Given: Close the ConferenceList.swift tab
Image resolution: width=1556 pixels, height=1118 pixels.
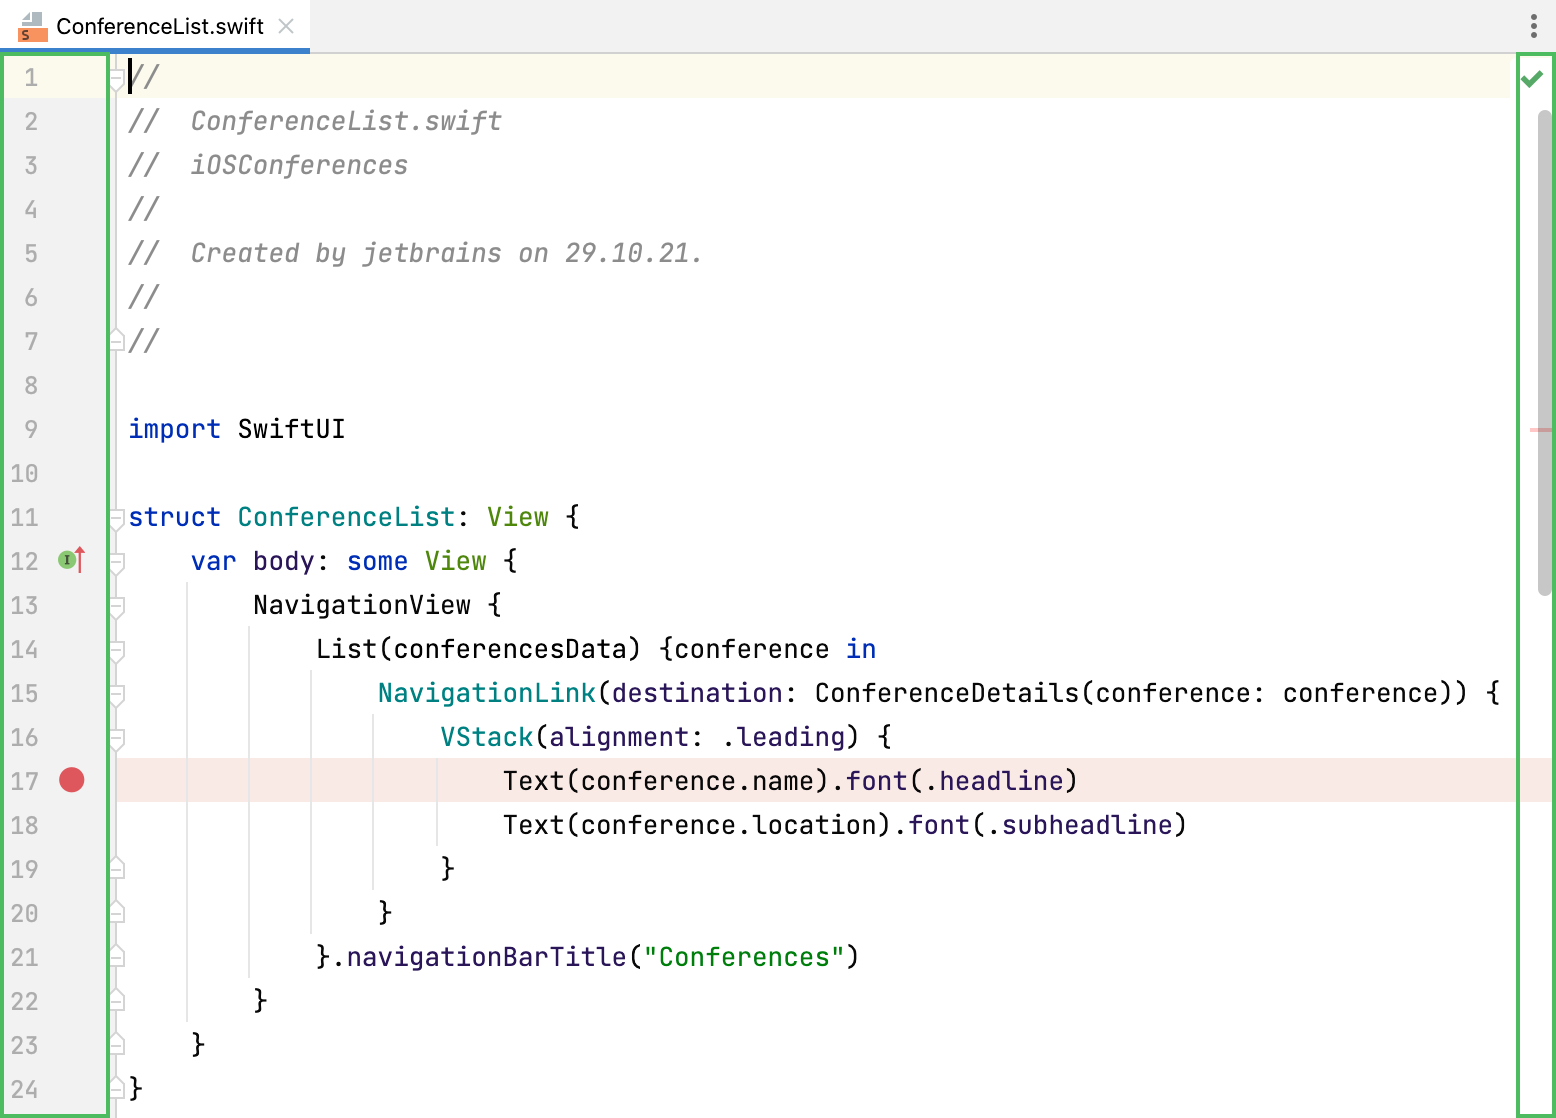Looking at the screenshot, I should tap(286, 26).
